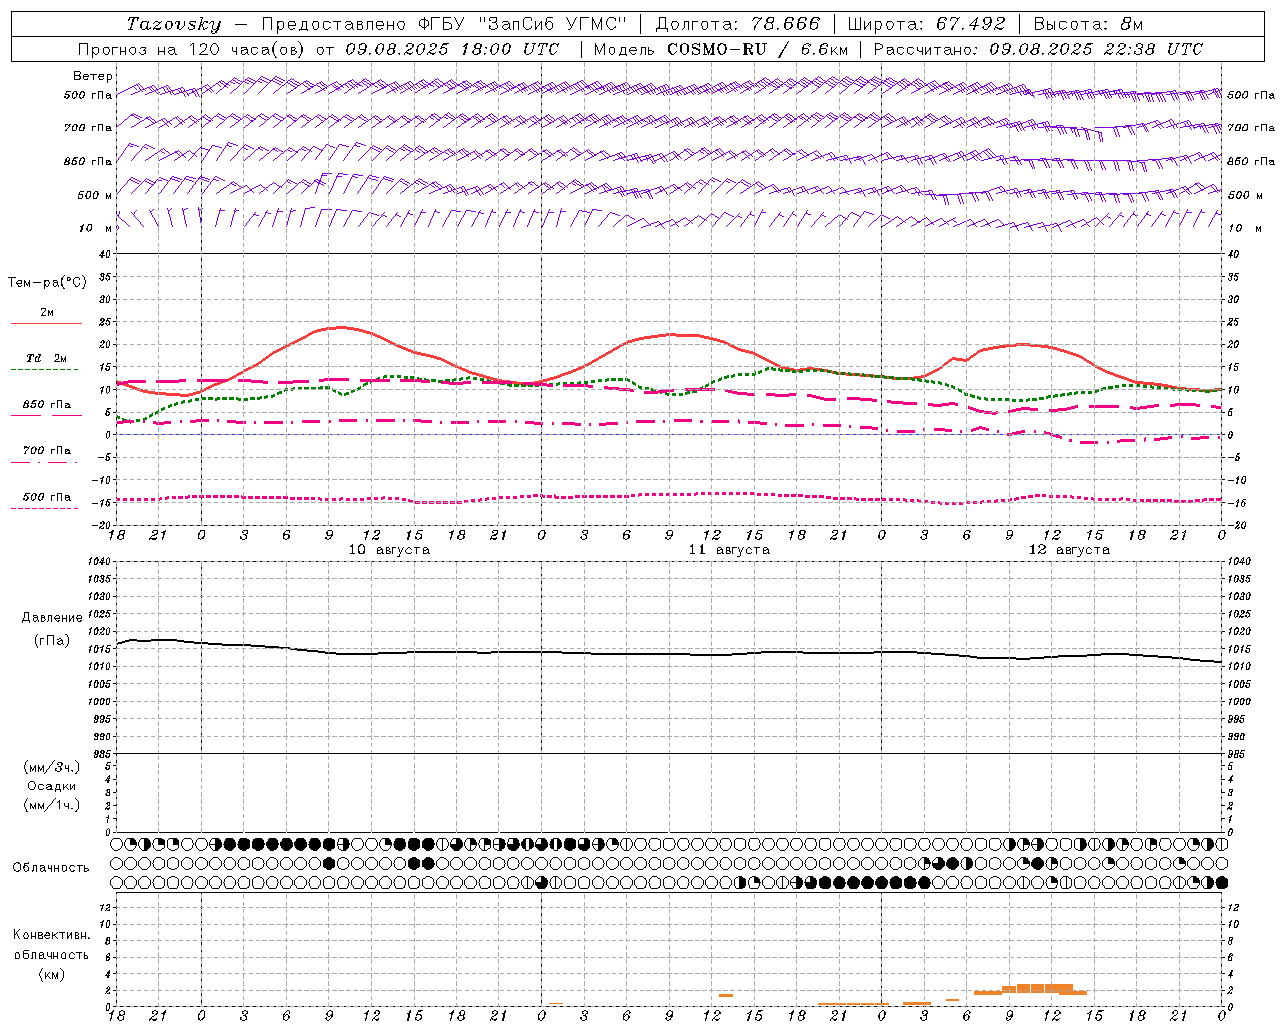This screenshot has width=1280, height=1024.
Task: Click the Td 2м dew point legend label
Action: coord(47,358)
